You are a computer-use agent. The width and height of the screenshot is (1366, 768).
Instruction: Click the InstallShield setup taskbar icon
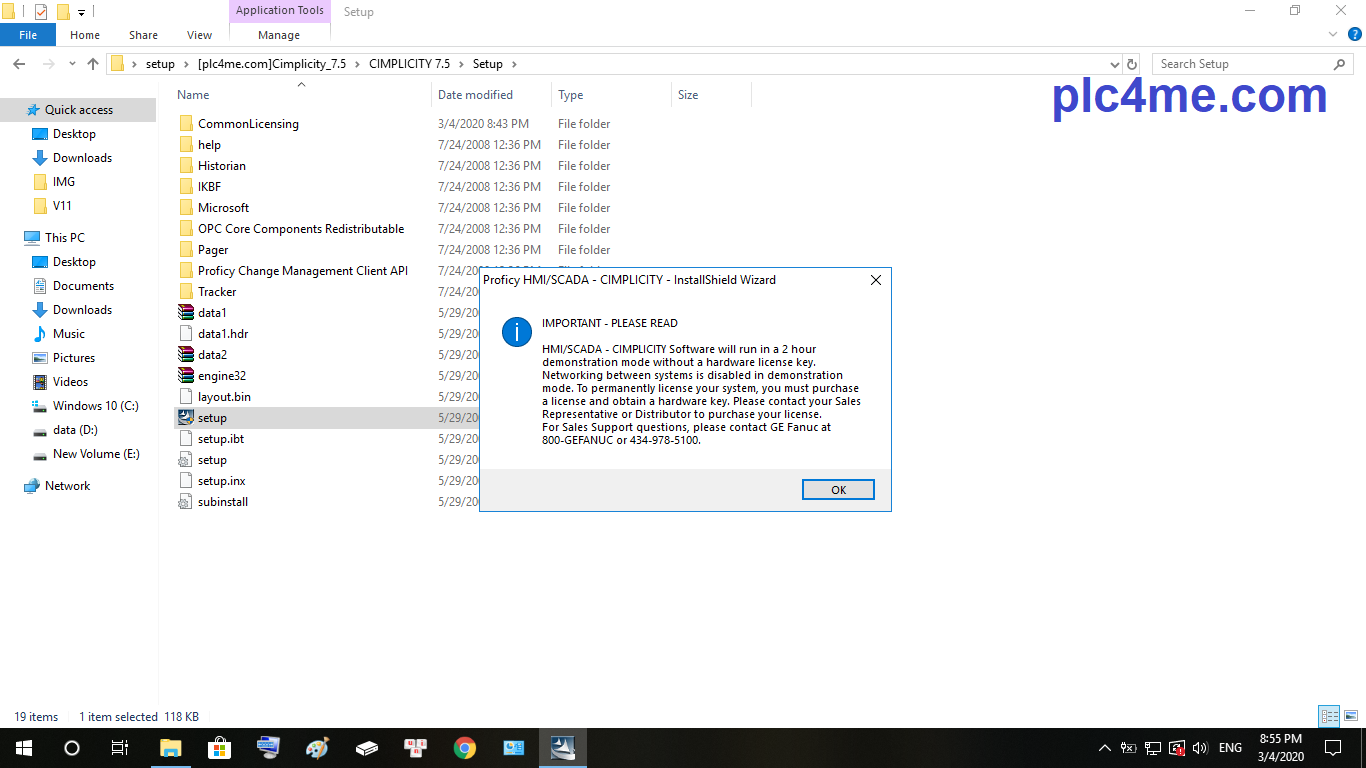(563, 748)
